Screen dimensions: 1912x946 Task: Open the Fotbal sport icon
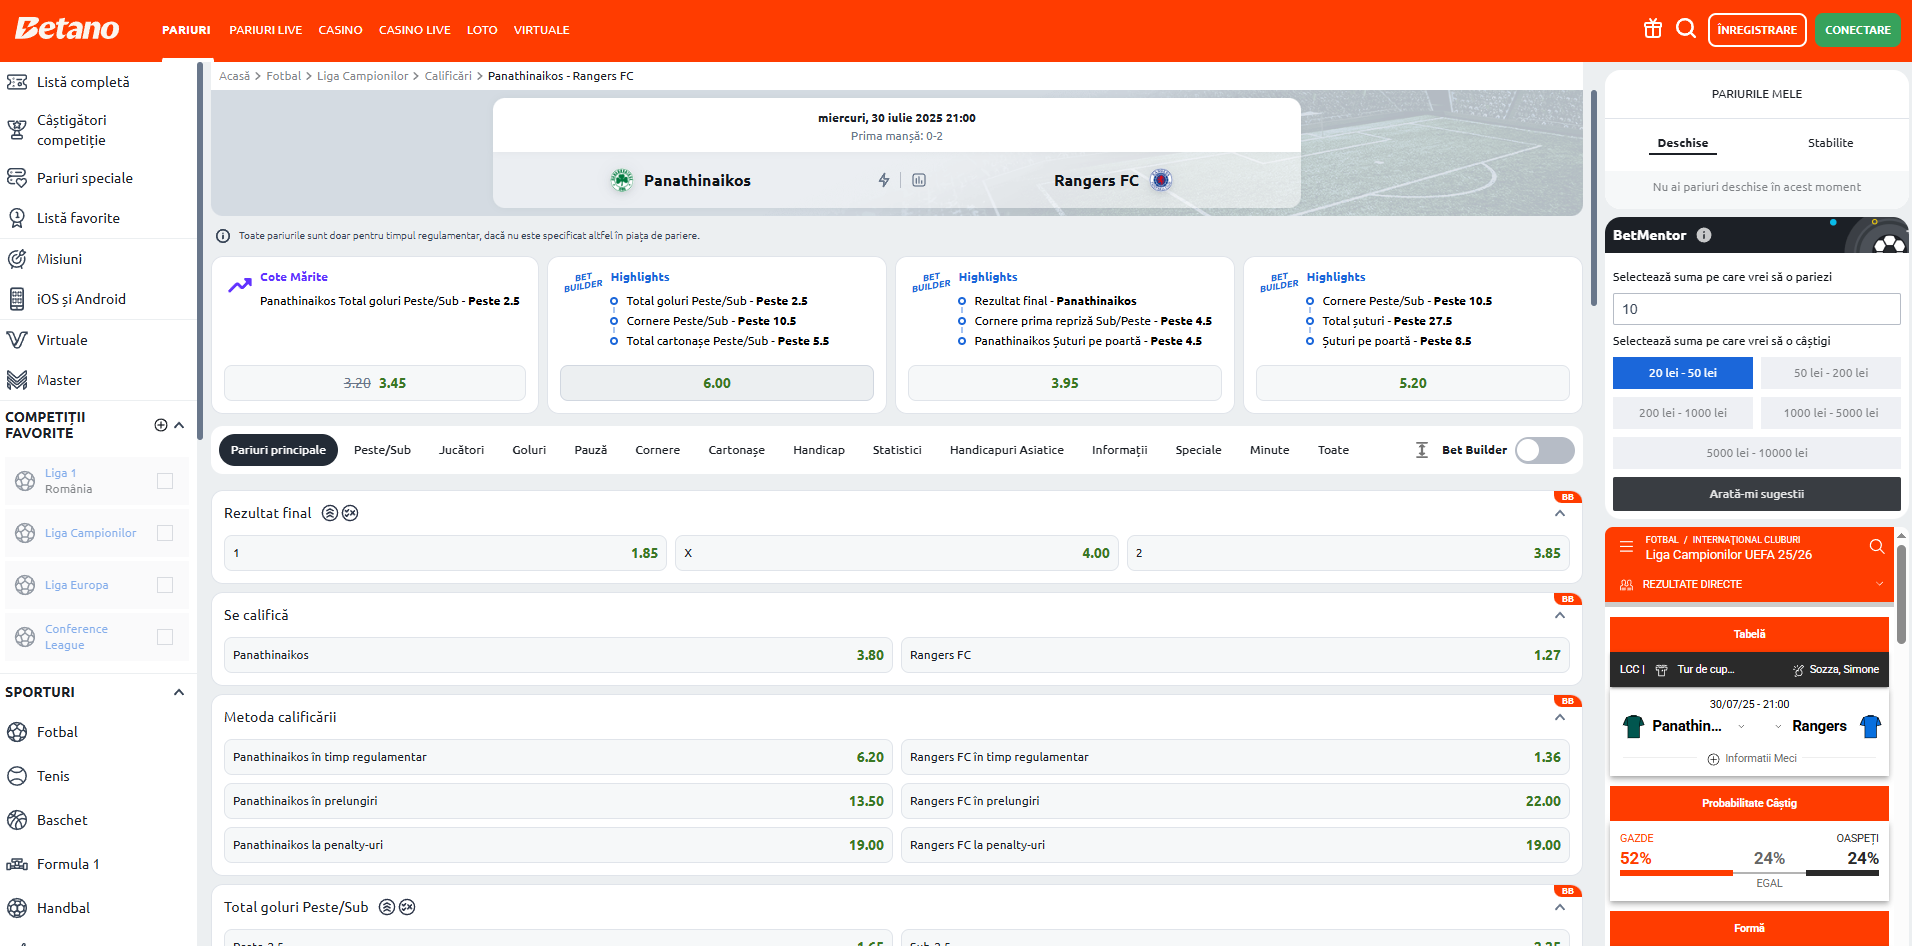pos(17,732)
